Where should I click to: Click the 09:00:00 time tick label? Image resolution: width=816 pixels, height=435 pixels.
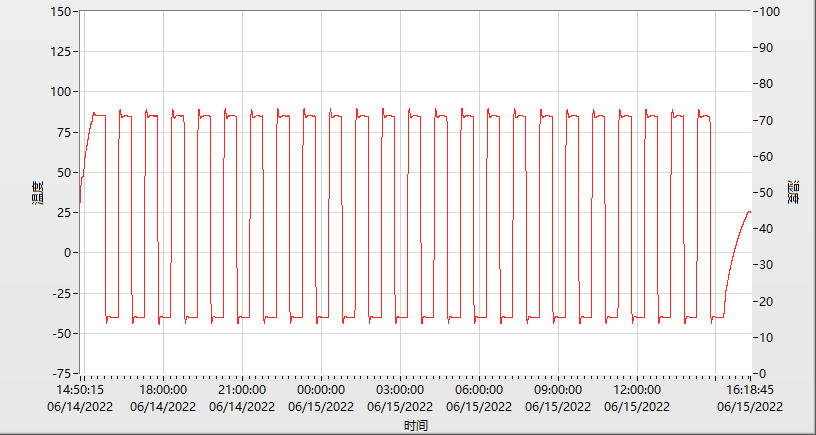pos(558,390)
